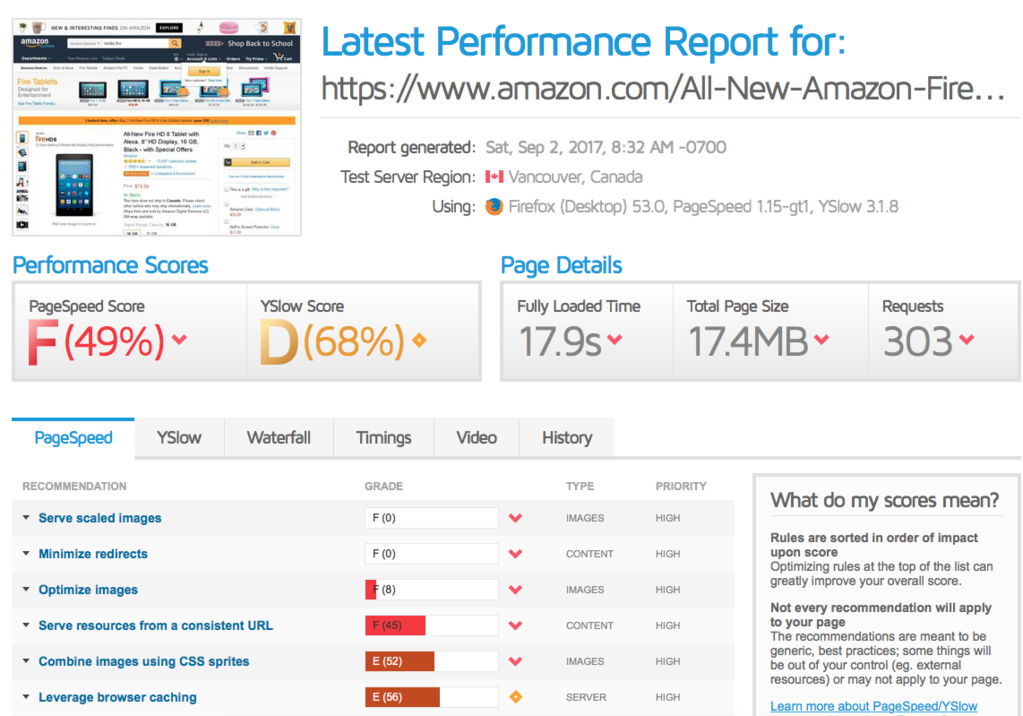Open Serve scaled images link
The image size is (1023, 716).
pyautogui.click(x=100, y=518)
